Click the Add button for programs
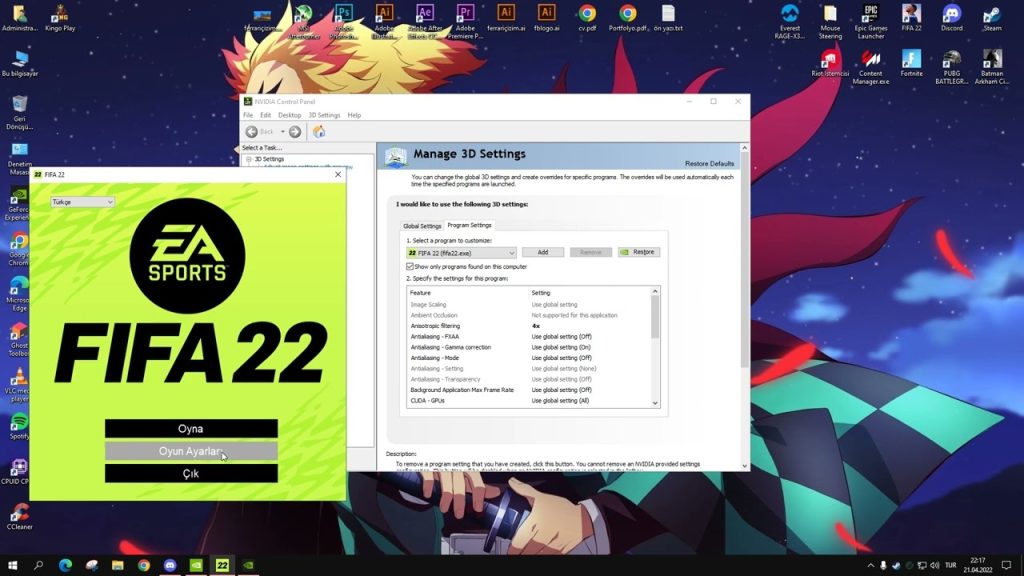 click(x=543, y=252)
